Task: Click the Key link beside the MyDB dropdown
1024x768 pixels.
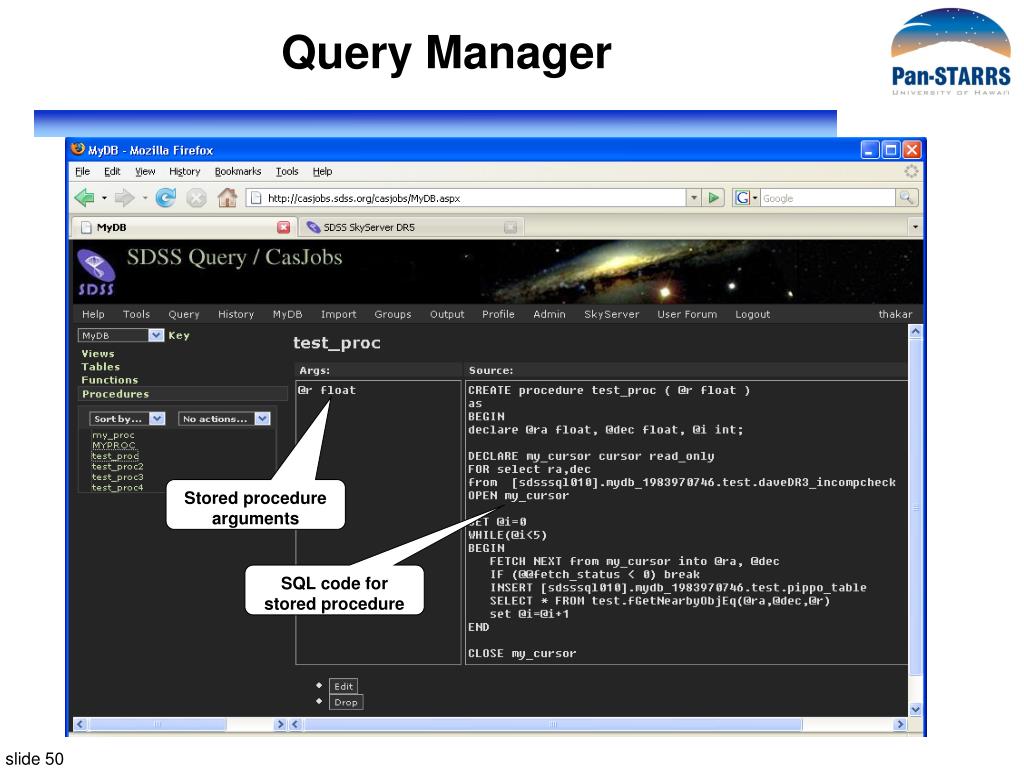Action: 179,335
